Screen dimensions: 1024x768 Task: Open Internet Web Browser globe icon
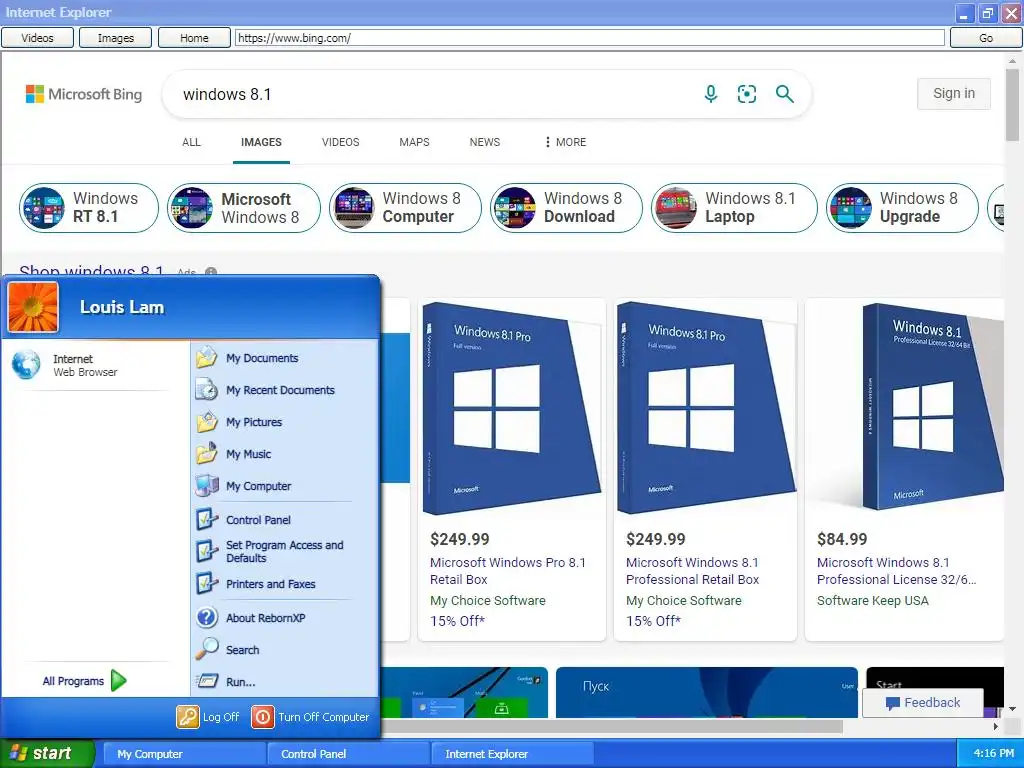coord(26,365)
